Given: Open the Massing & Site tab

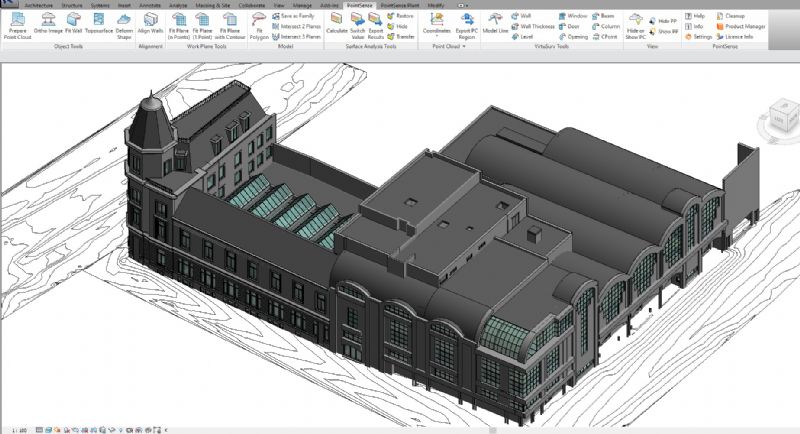Looking at the screenshot, I should click(215, 5).
